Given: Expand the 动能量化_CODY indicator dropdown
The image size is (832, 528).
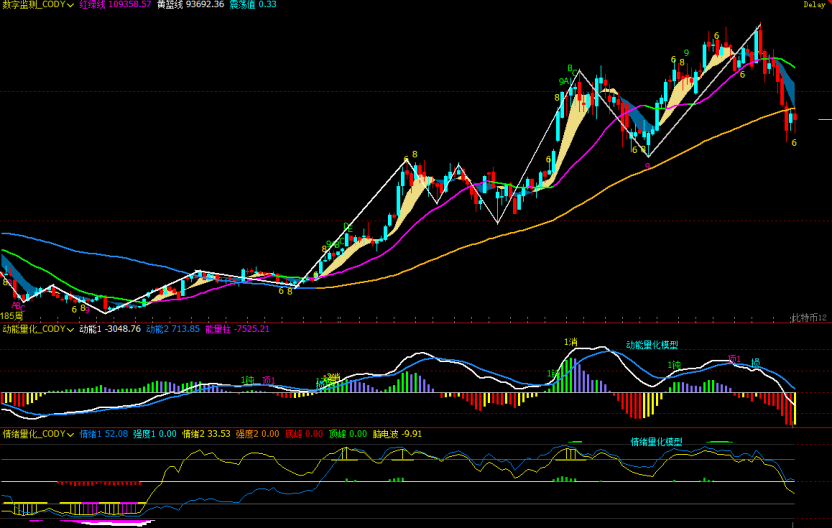Looking at the screenshot, I should click(69, 328).
